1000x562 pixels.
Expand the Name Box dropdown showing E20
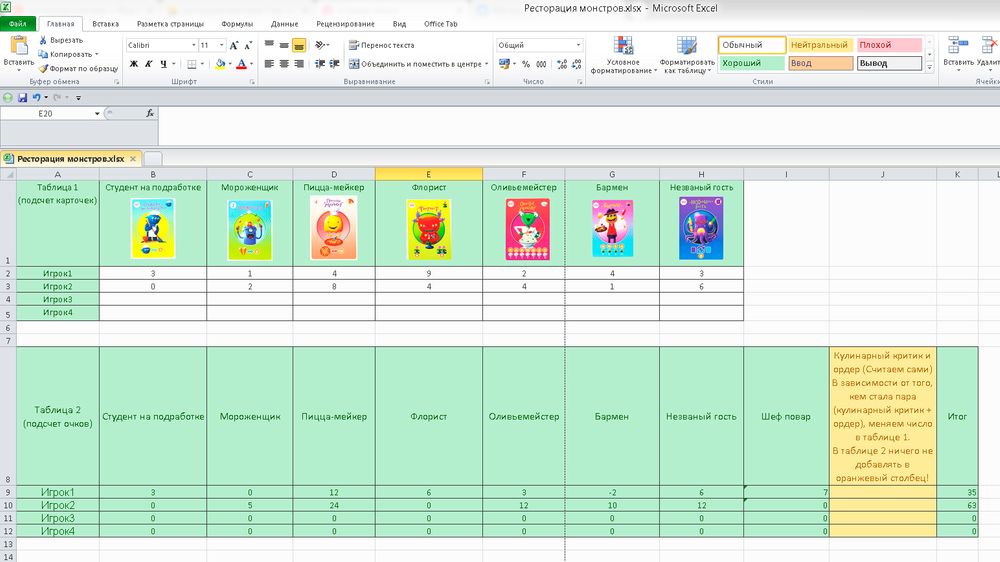pyautogui.click(x=97, y=114)
